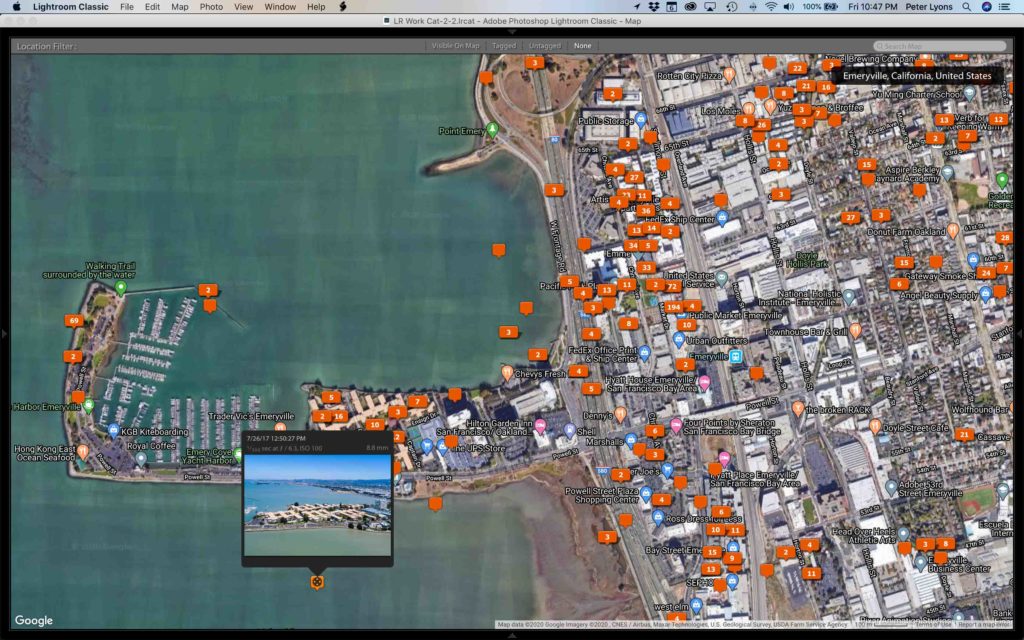Select the Townhouse Bar & Grill marker
1024x640 pixels.
[x=856, y=330]
